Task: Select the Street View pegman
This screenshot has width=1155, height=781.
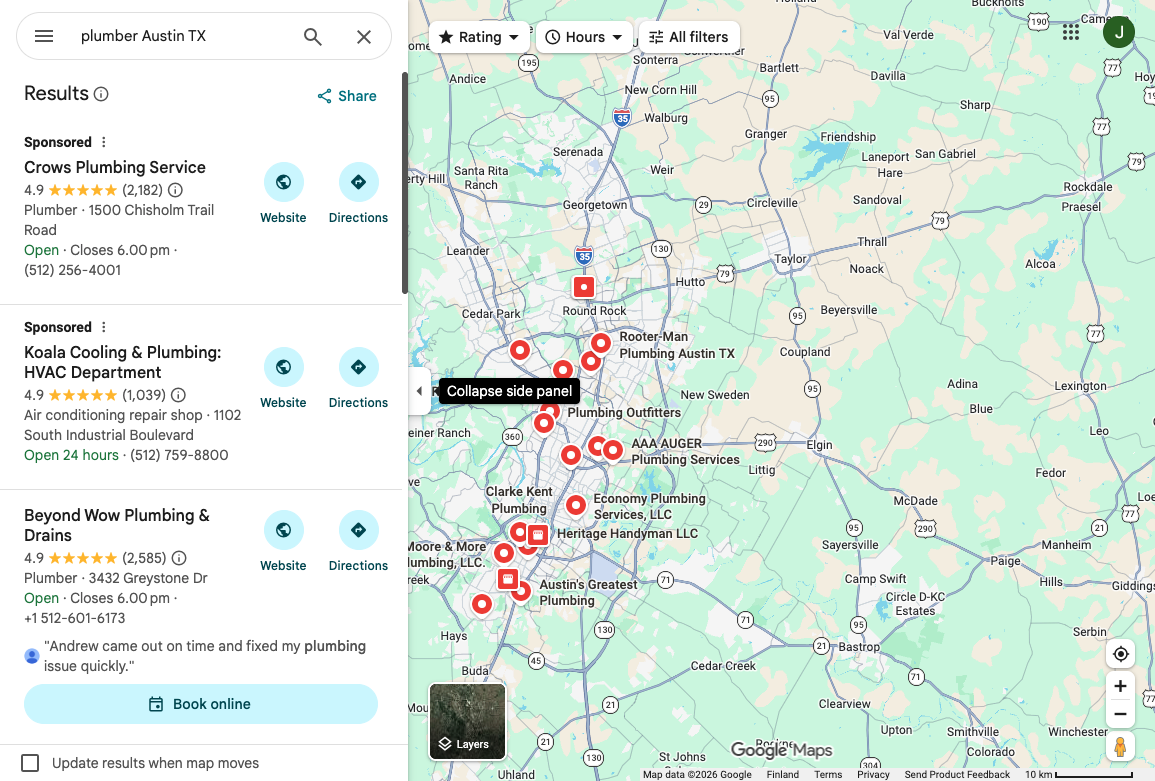Action: (1120, 746)
